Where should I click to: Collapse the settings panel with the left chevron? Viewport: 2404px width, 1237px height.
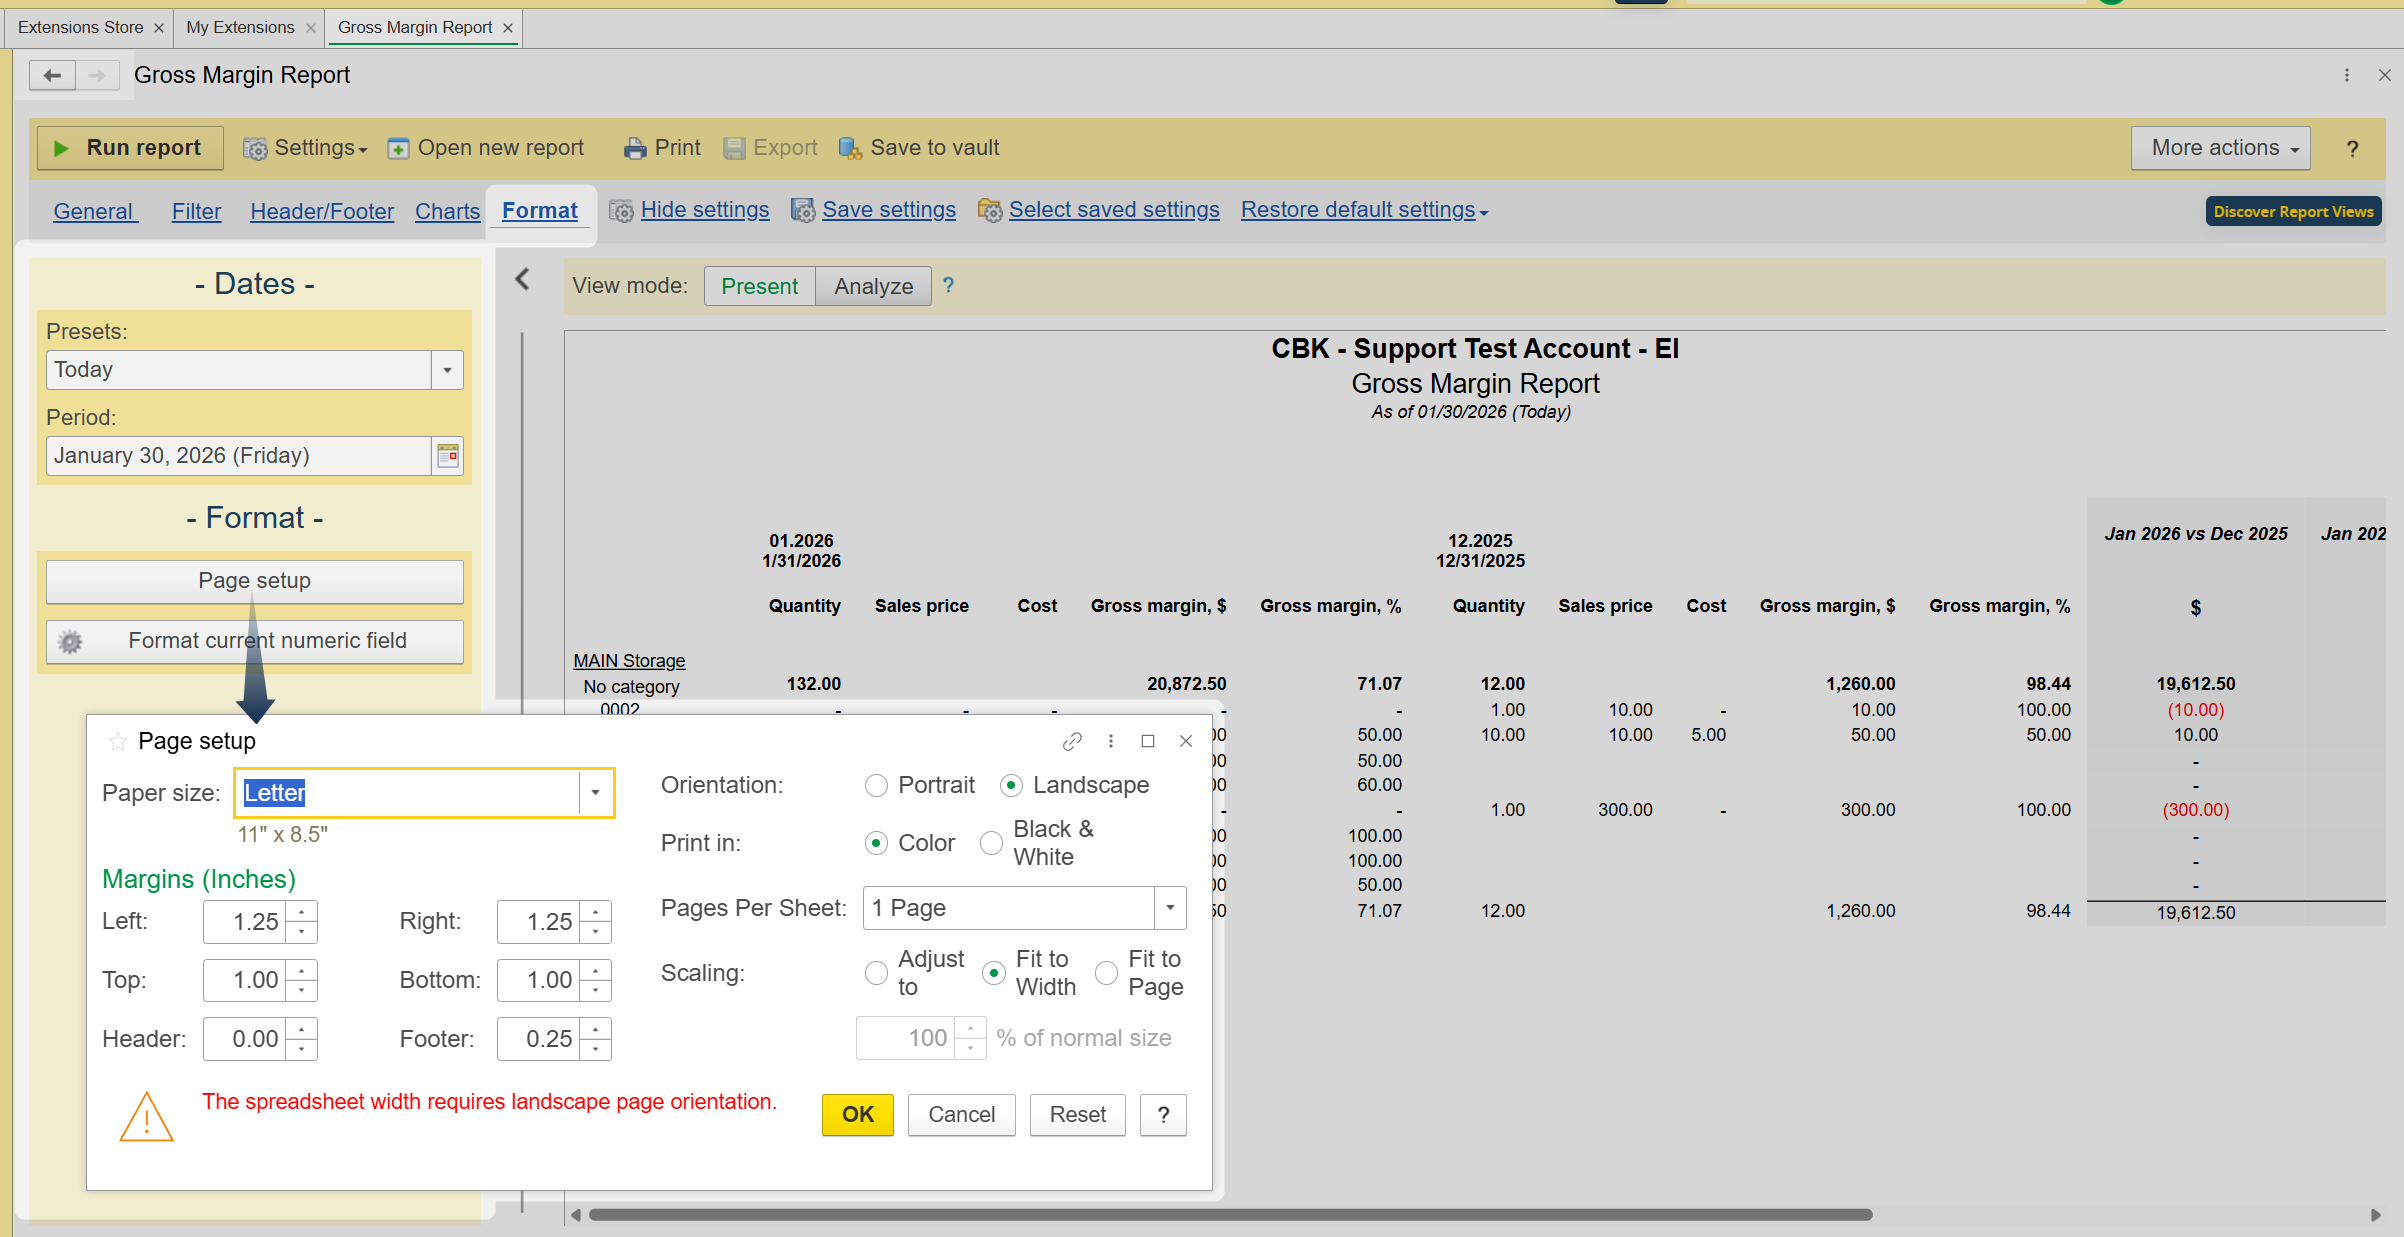(522, 280)
